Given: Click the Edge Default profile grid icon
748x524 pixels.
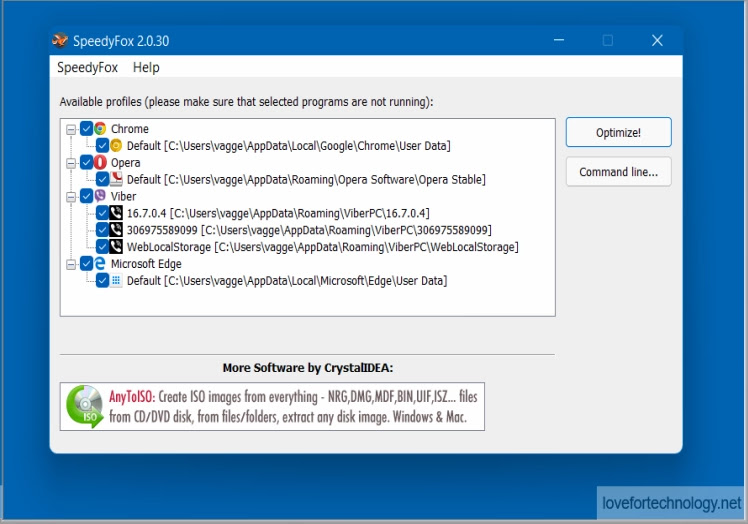Looking at the screenshot, I should tap(116, 280).
